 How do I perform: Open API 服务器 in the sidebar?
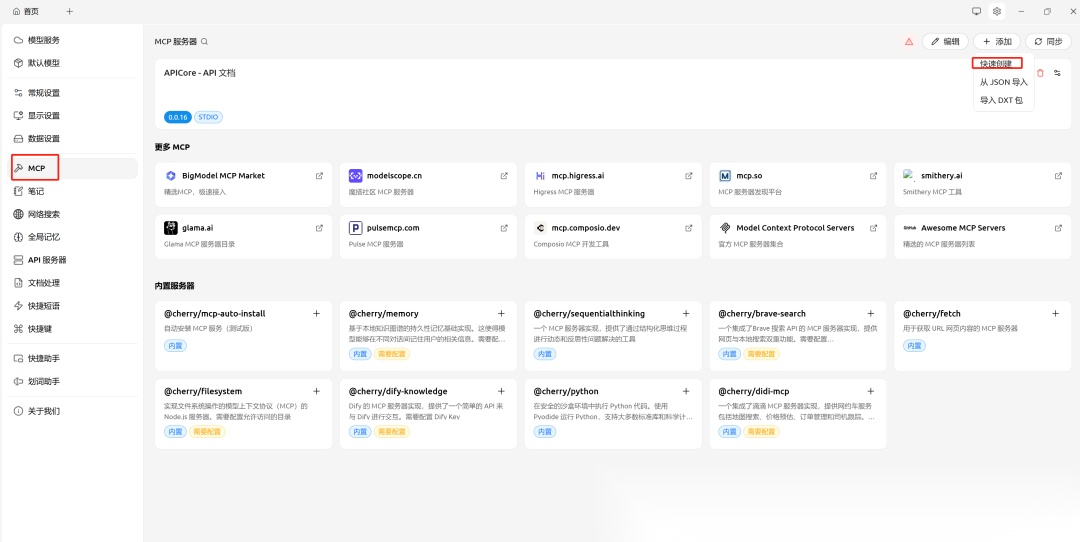[73, 260]
